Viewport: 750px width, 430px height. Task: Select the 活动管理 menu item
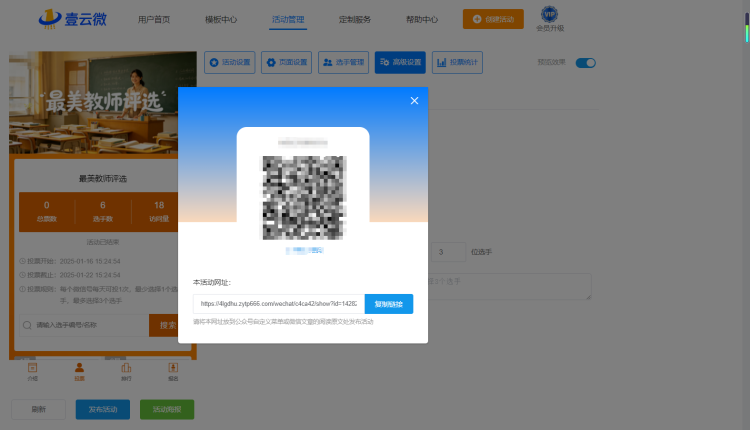(x=288, y=20)
